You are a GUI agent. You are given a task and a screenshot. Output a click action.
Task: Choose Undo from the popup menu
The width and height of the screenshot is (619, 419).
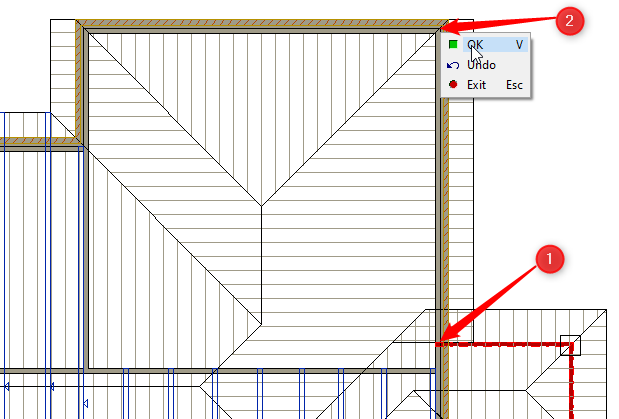[481, 65]
